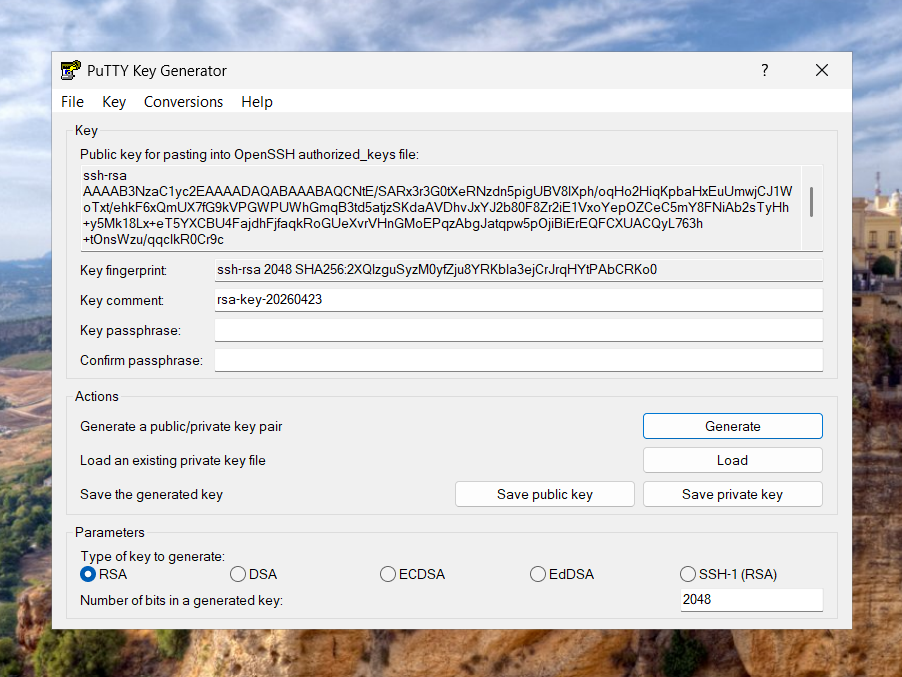This screenshot has width=902, height=677.
Task: Open the Help menu
Action: click(x=257, y=102)
